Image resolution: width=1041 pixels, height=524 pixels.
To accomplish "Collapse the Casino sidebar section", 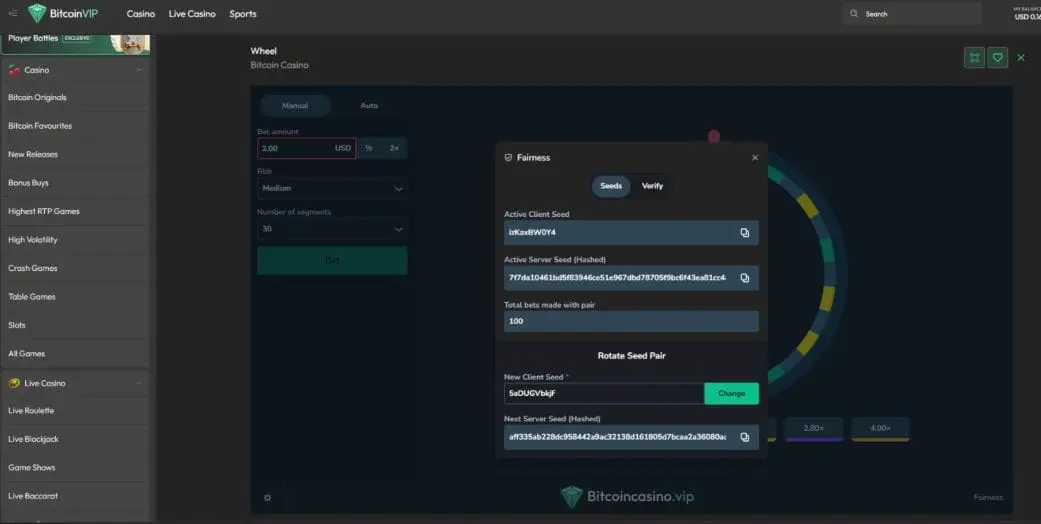I will point(139,70).
